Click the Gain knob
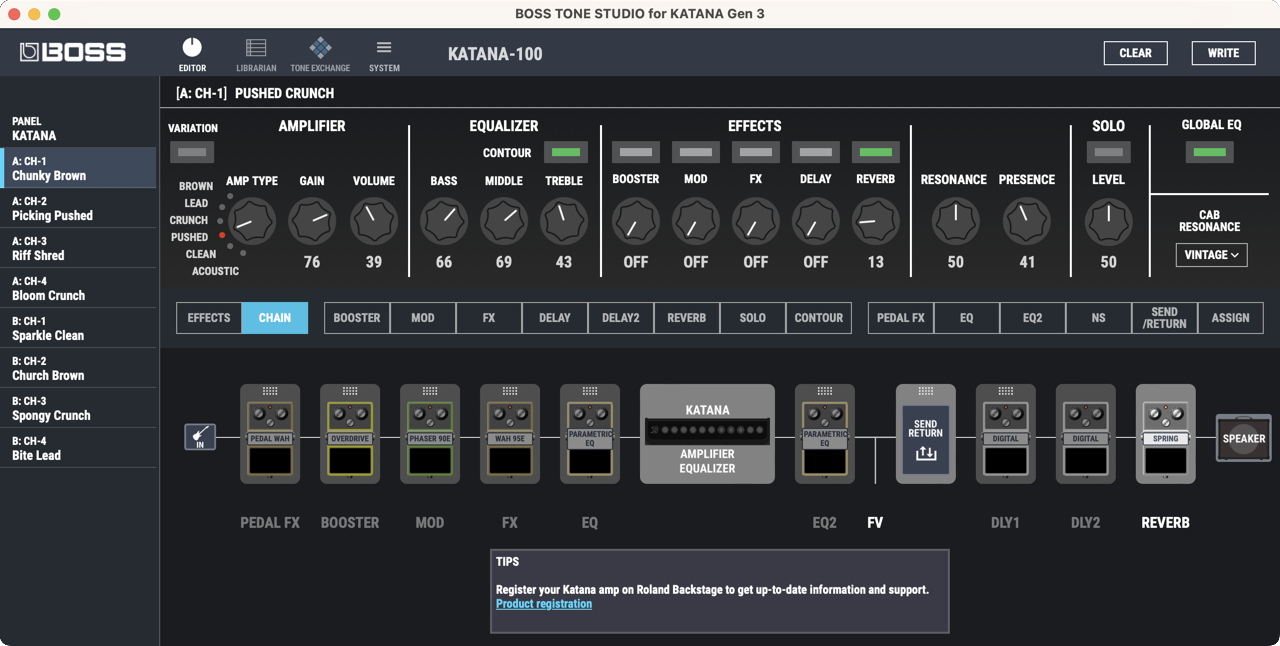1280x646 pixels. (x=312, y=221)
